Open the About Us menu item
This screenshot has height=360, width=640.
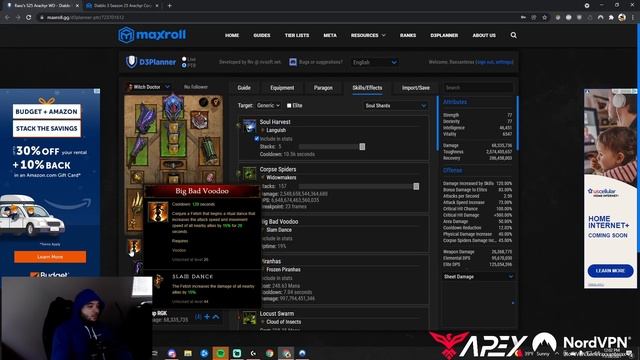coord(484,36)
